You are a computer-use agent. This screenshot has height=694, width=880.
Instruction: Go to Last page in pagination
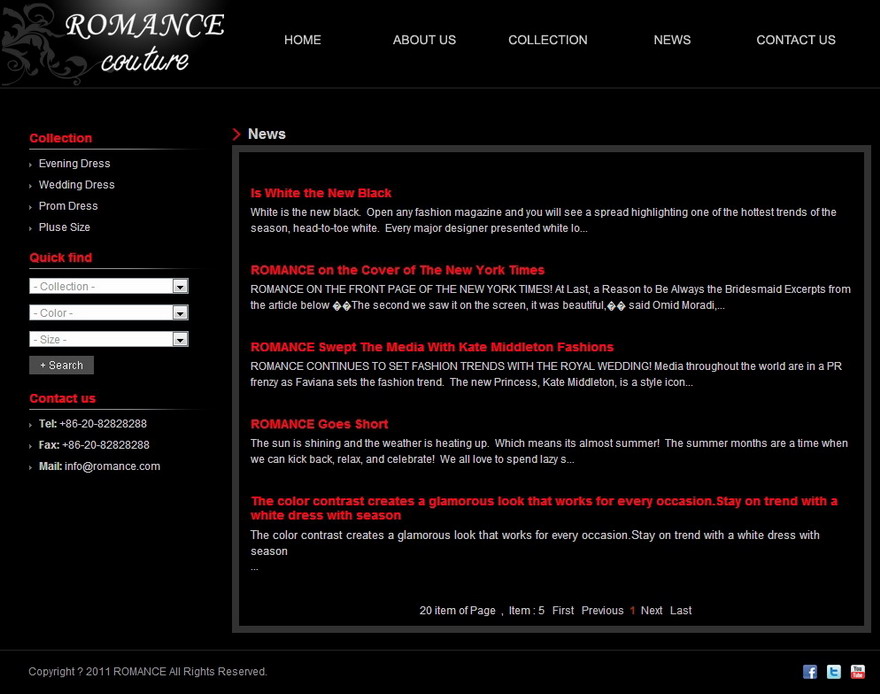pos(681,610)
